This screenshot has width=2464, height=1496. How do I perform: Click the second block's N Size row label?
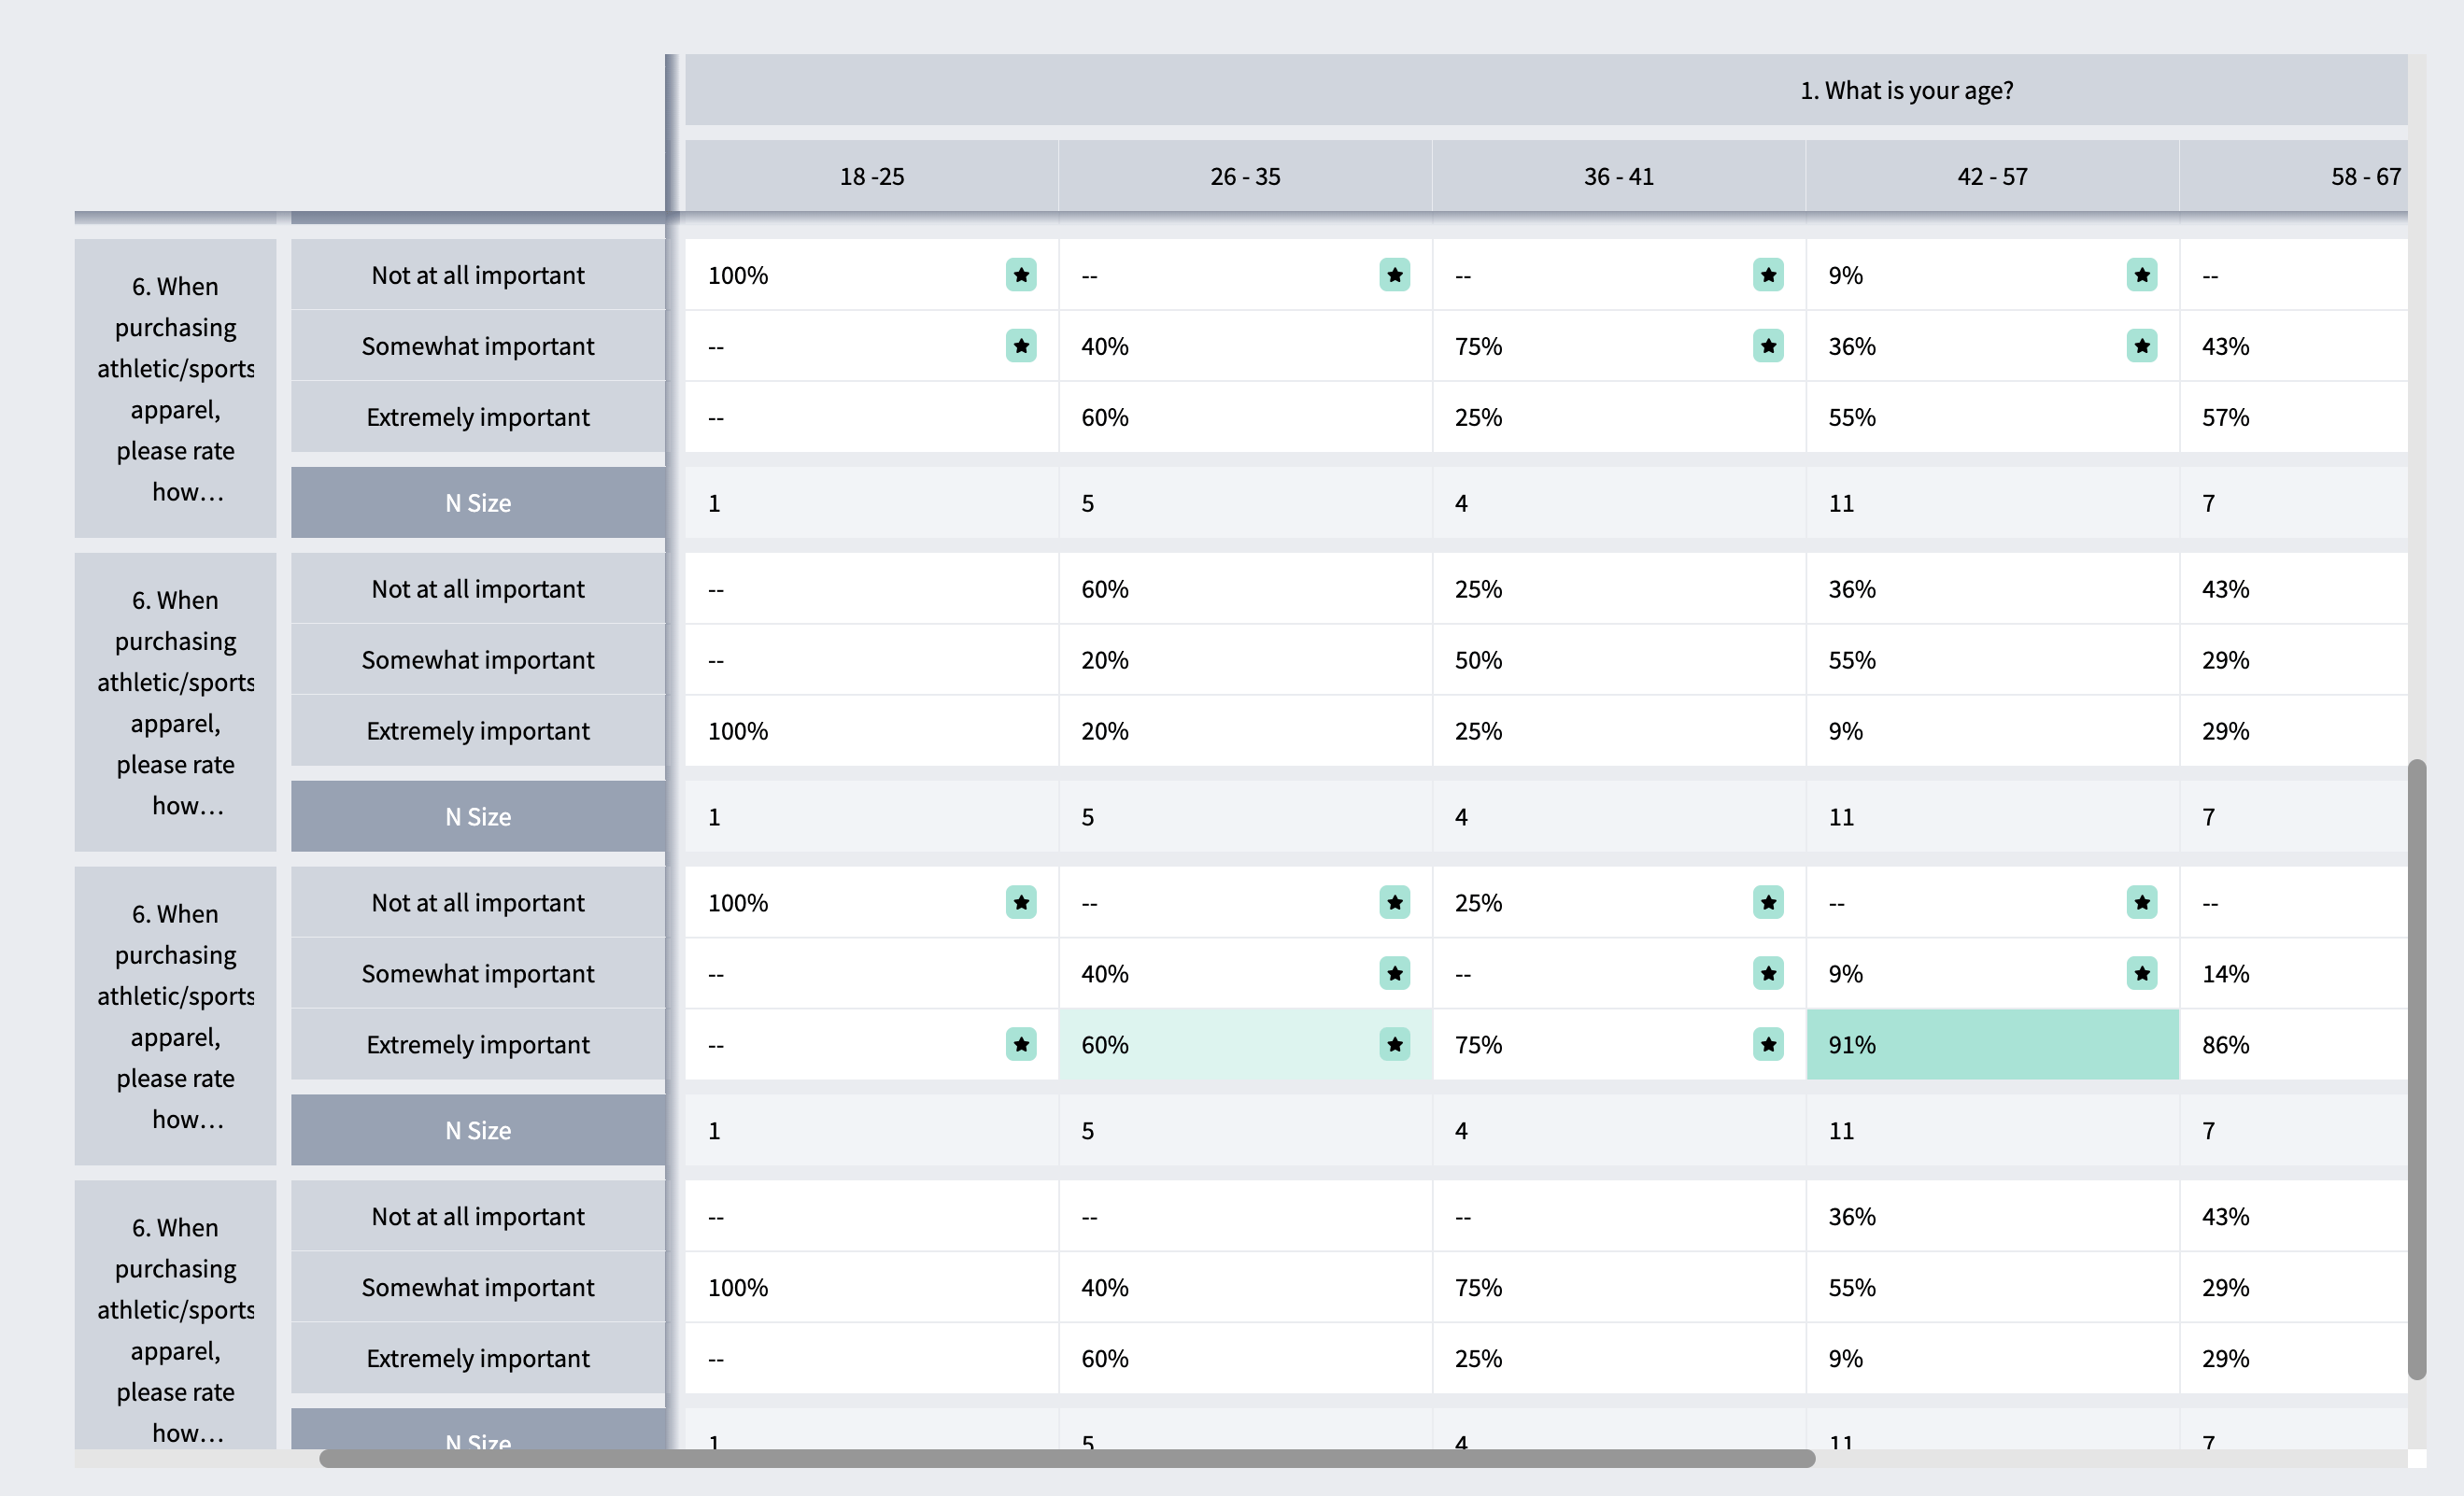tap(478, 817)
